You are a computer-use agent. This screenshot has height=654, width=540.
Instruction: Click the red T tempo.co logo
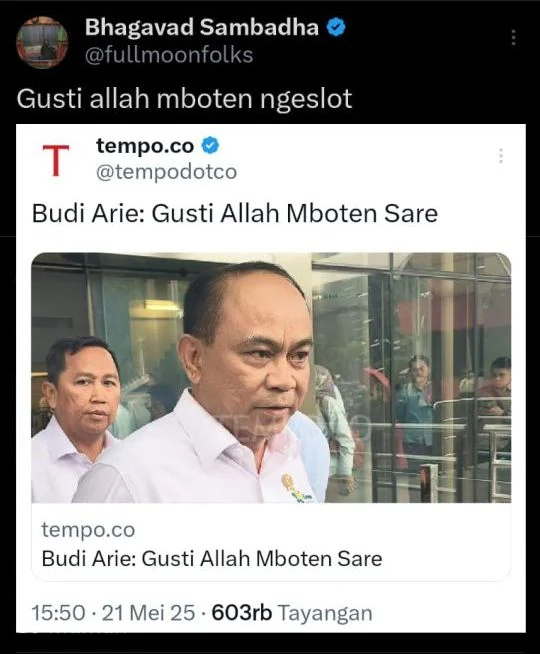point(56,160)
